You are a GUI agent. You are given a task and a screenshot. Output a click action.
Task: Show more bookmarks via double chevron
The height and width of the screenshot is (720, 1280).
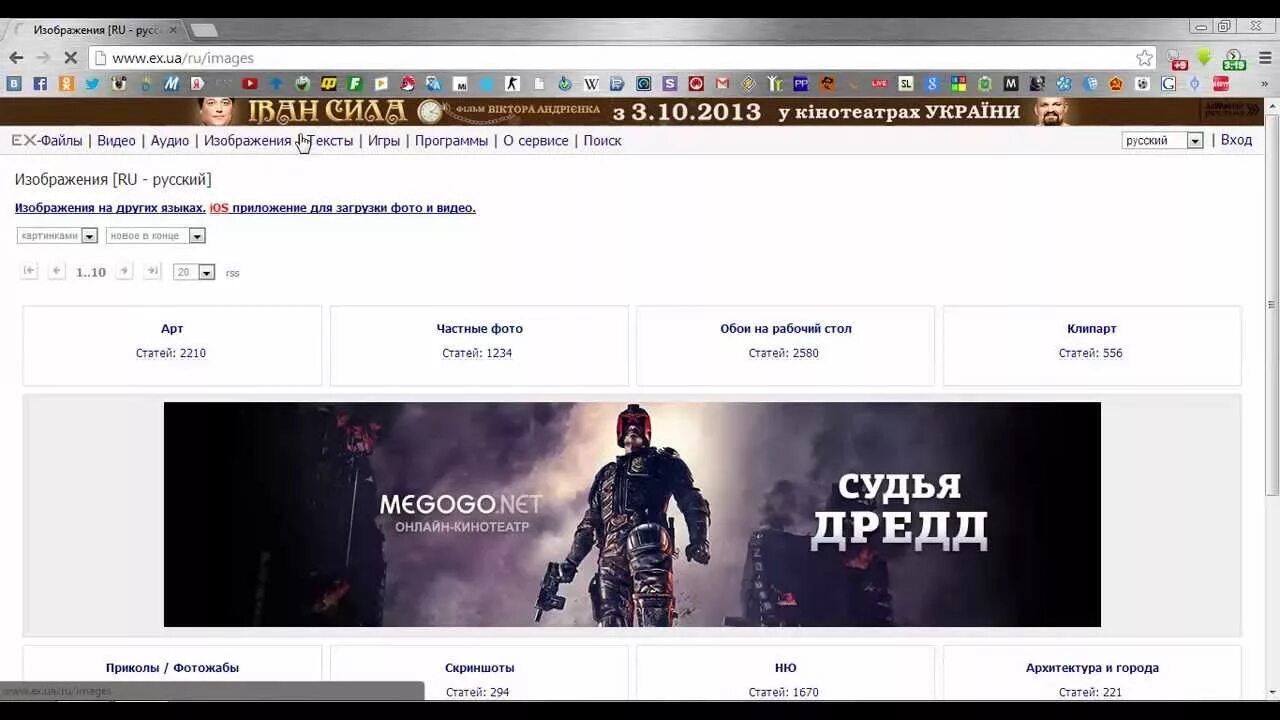coord(1264,84)
